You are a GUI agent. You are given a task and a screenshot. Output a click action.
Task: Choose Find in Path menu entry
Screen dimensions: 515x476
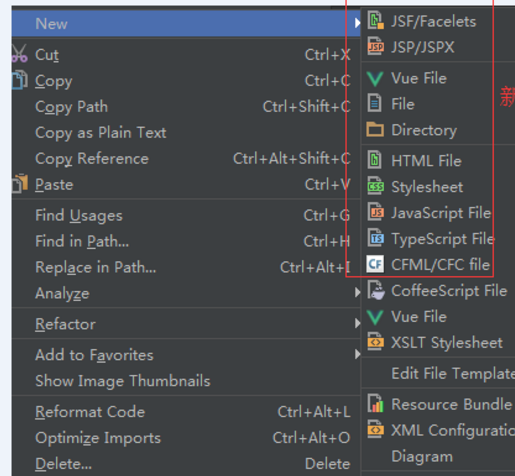(x=186, y=241)
